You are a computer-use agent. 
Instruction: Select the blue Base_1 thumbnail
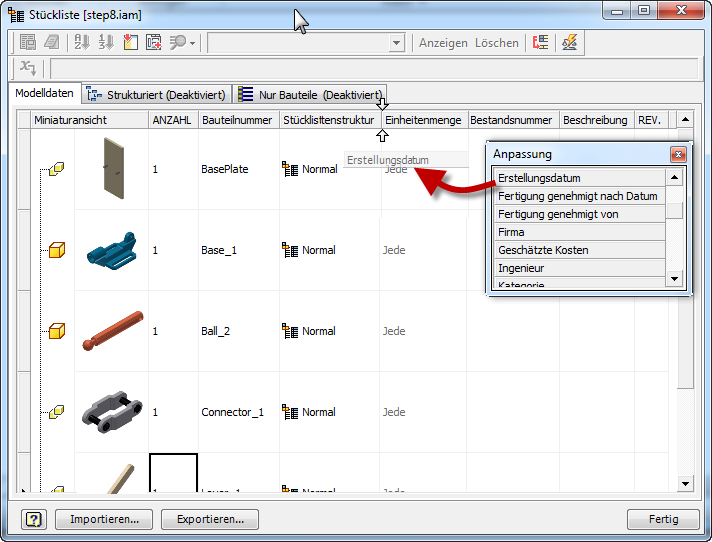tap(112, 251)
